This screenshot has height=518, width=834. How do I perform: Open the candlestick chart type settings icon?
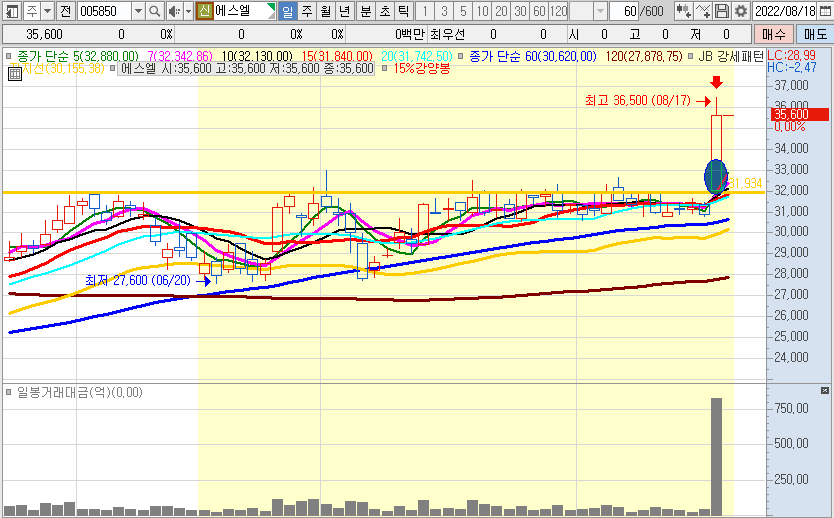[x=683, y=11]
